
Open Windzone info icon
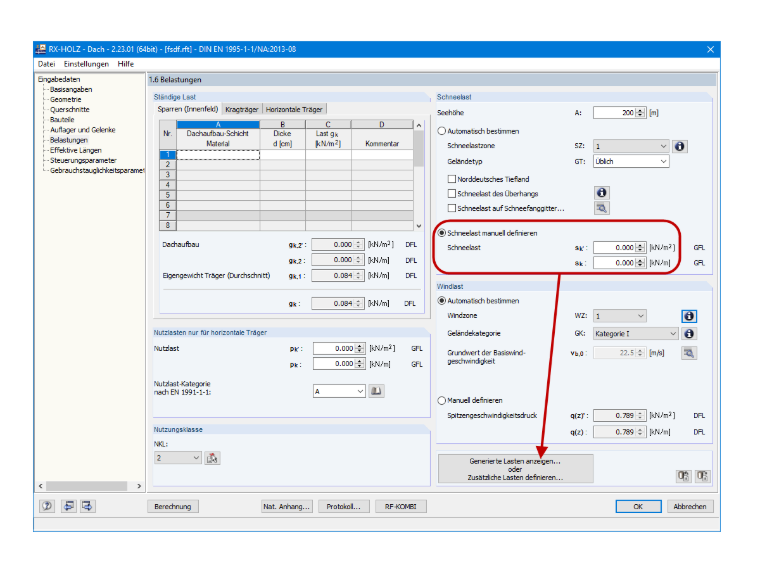pos(689,316)
